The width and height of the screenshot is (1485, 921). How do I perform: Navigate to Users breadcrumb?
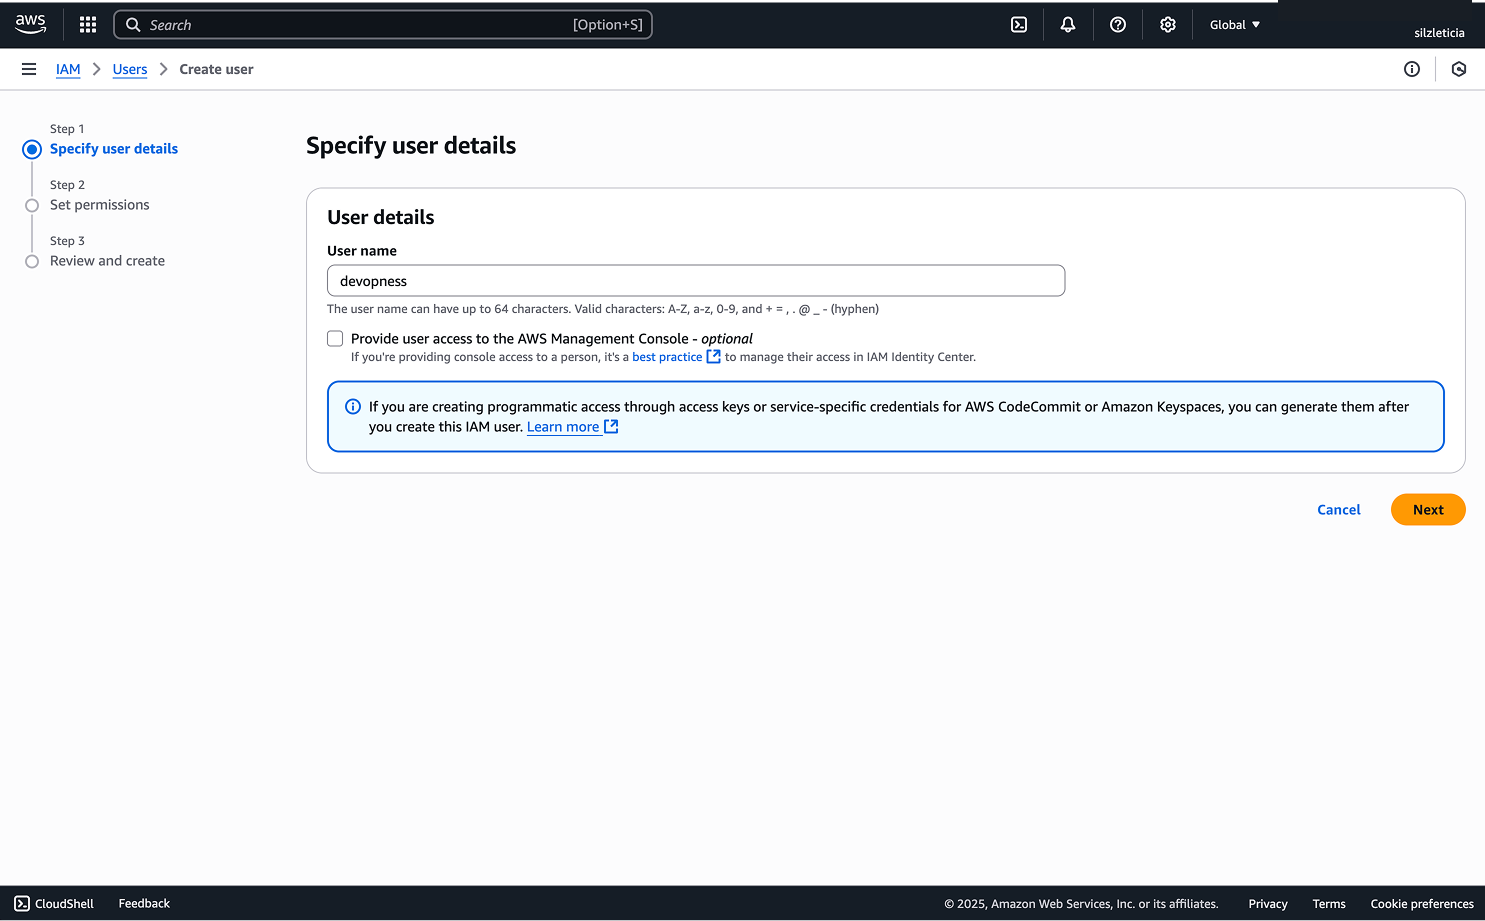(130, 69)
